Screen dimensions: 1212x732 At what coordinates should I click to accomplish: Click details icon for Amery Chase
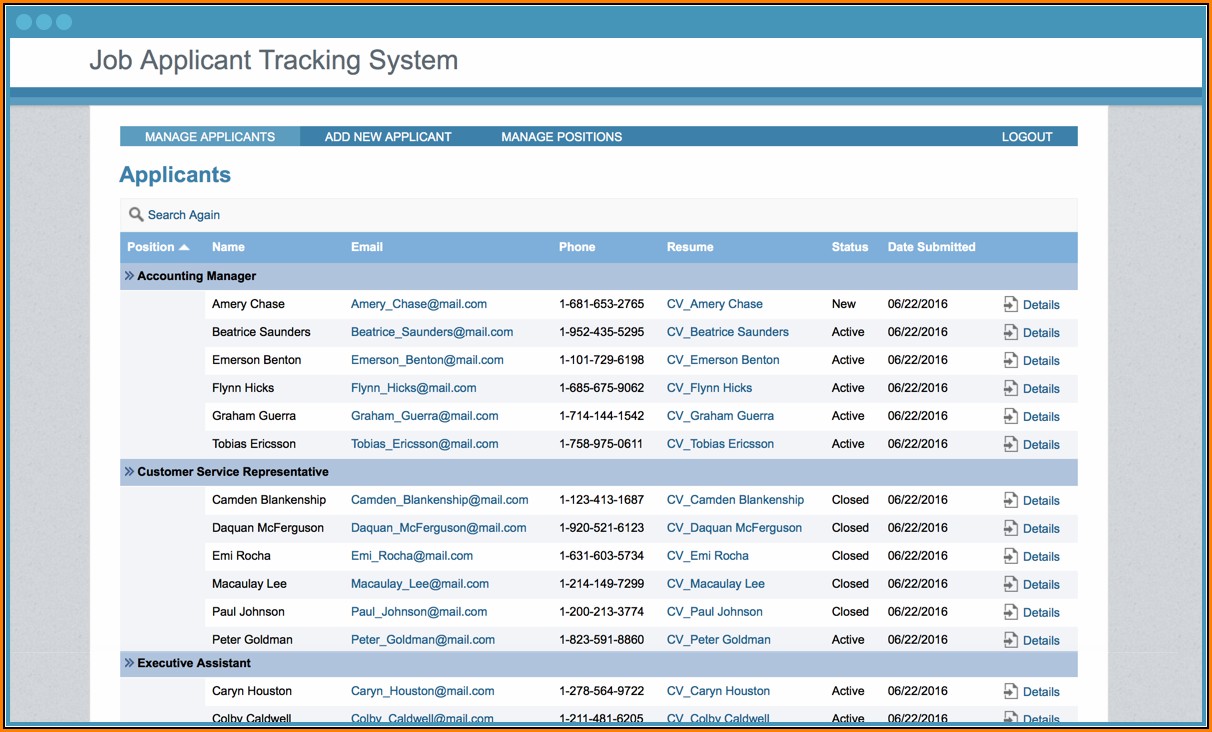1011,305
